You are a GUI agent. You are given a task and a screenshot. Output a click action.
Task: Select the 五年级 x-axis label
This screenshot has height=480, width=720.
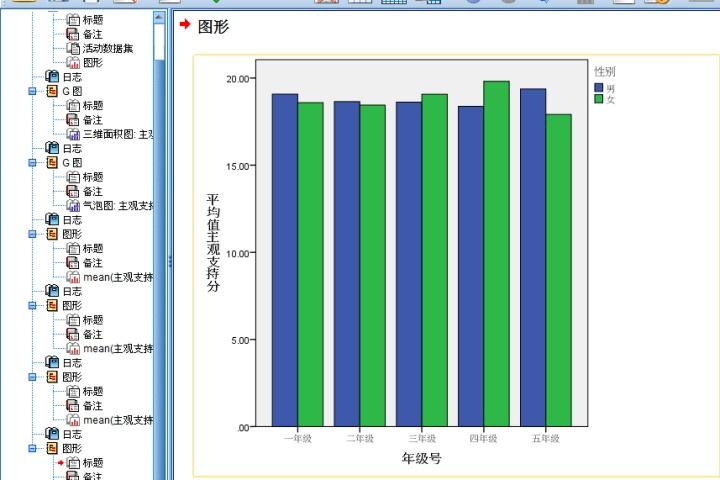[x=546, y=438]
